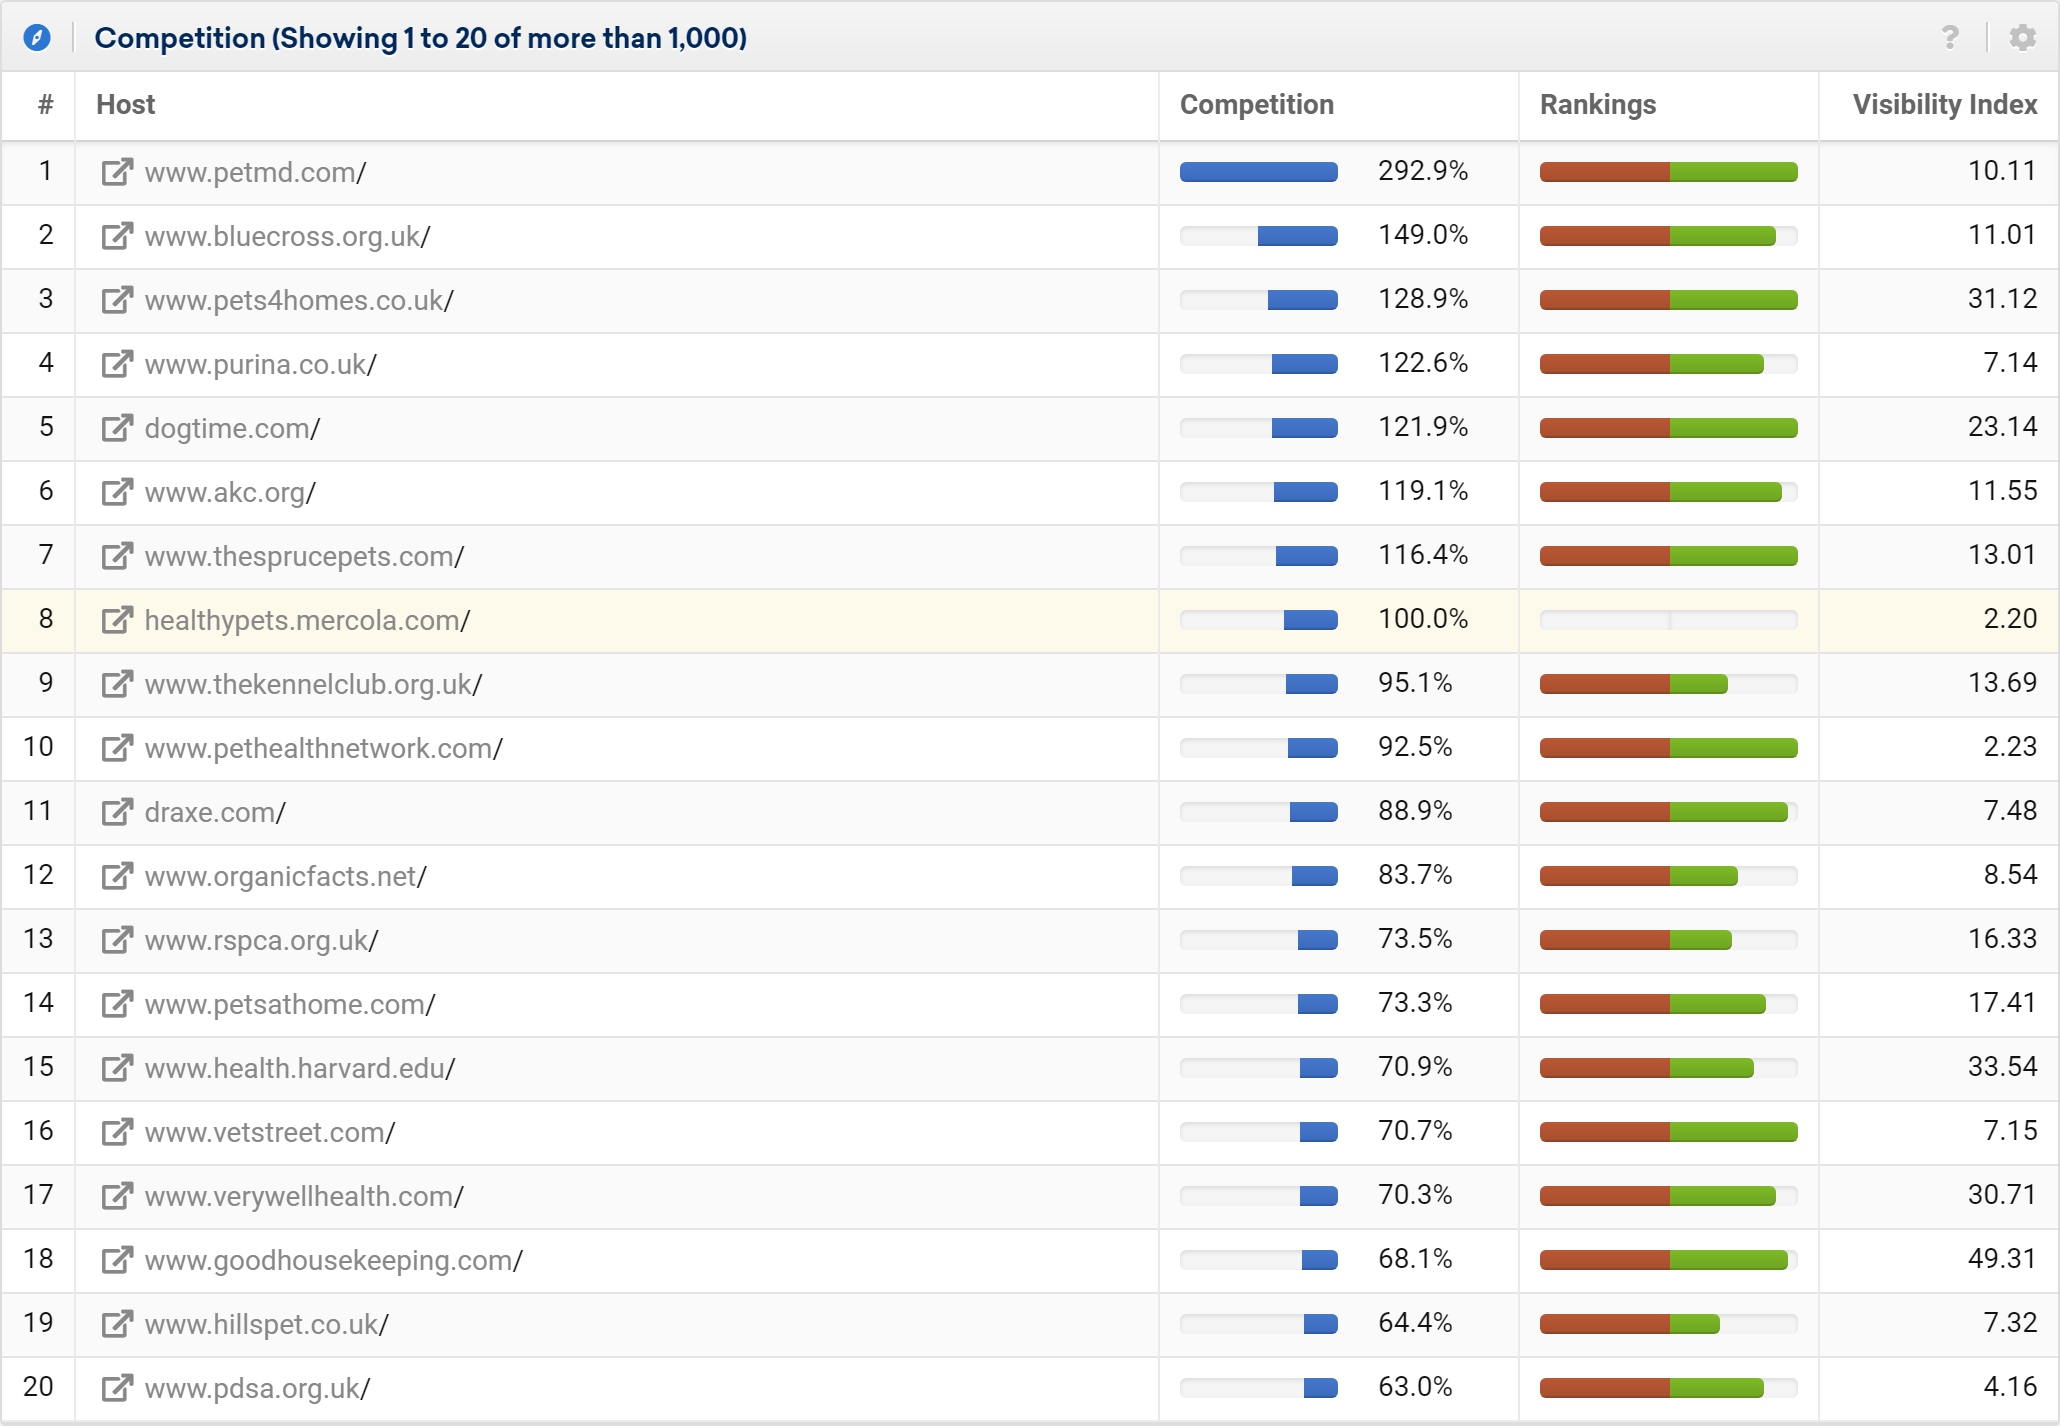
Task: Open the settings gear icon
Action: [x=2023, y=38]
